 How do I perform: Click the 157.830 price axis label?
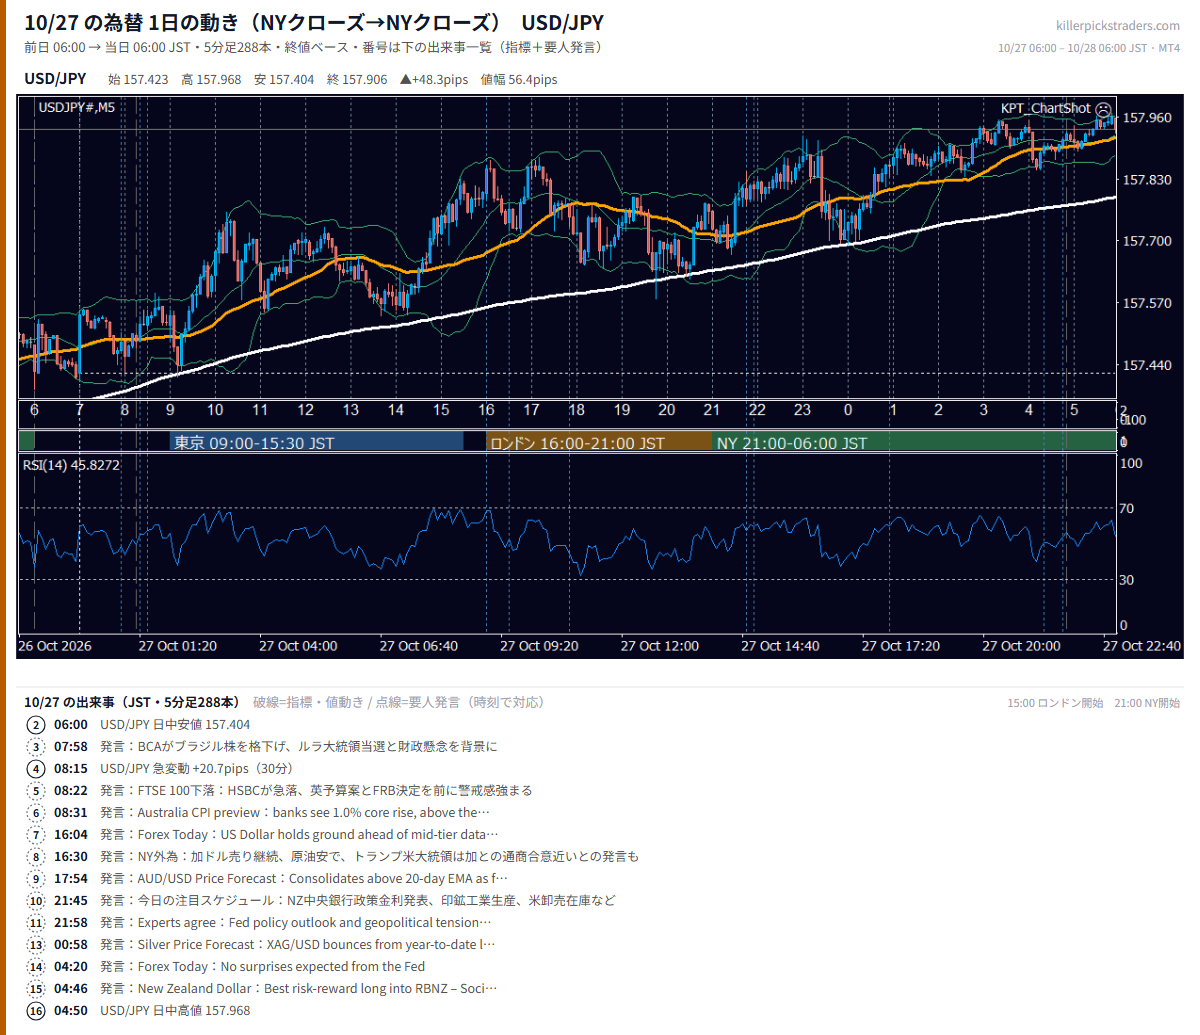coord(1147,180)
